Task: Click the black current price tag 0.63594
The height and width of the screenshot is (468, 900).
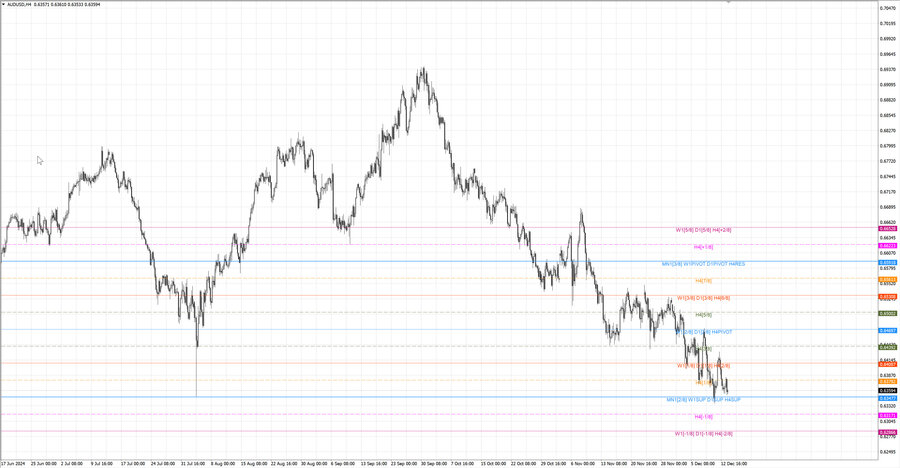Action: coord(888,390)
